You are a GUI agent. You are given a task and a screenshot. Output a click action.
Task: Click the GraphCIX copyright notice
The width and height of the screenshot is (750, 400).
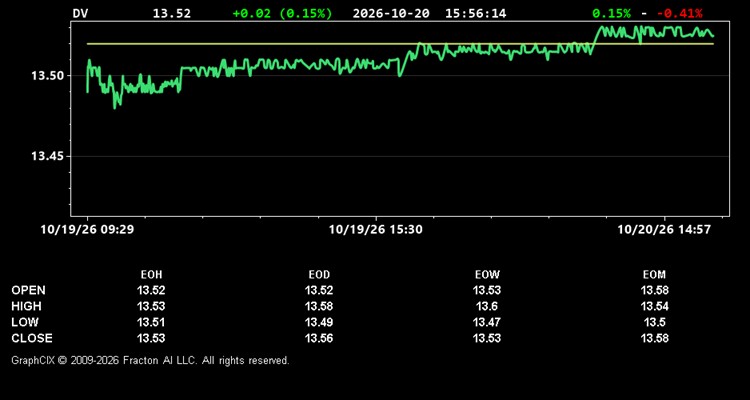150,360
